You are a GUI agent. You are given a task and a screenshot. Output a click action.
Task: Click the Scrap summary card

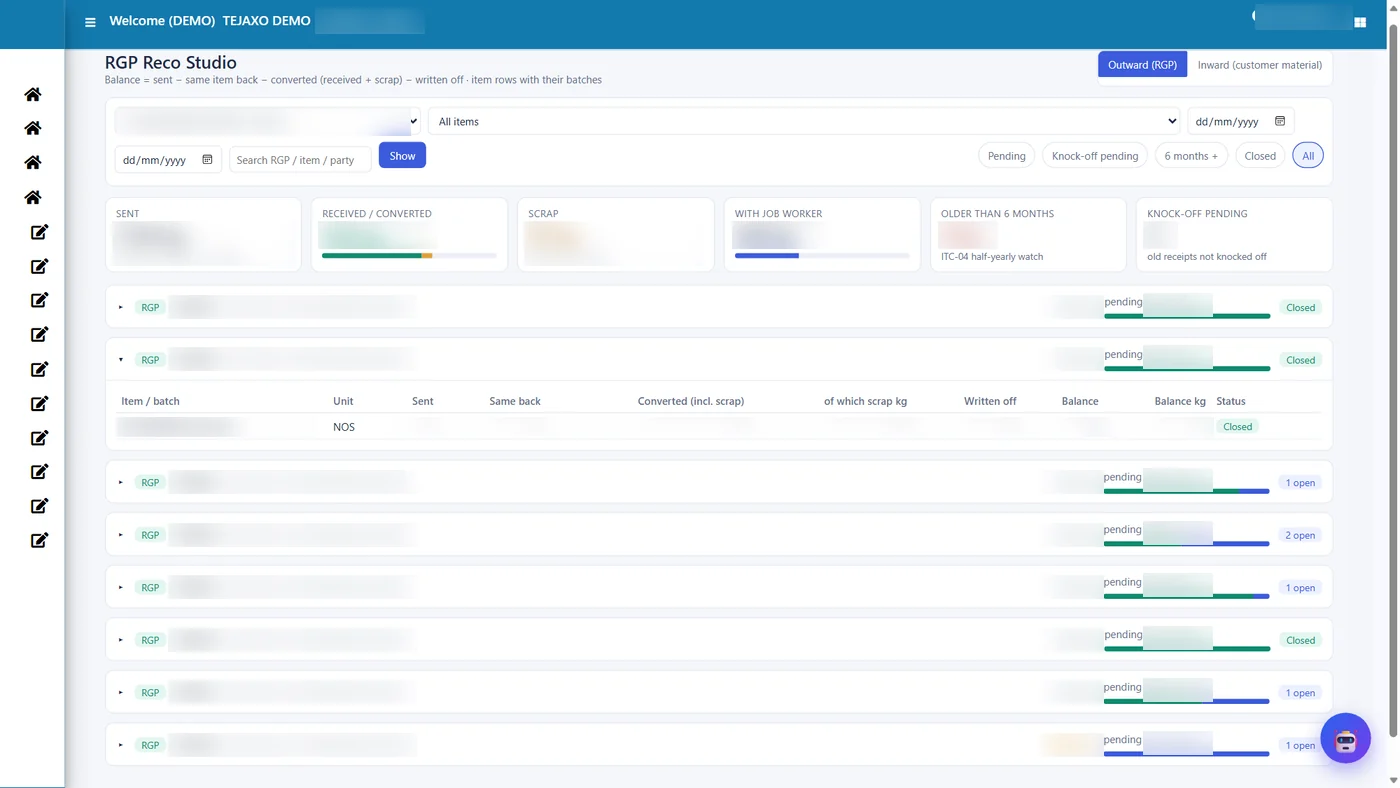(x=616, y=234)
